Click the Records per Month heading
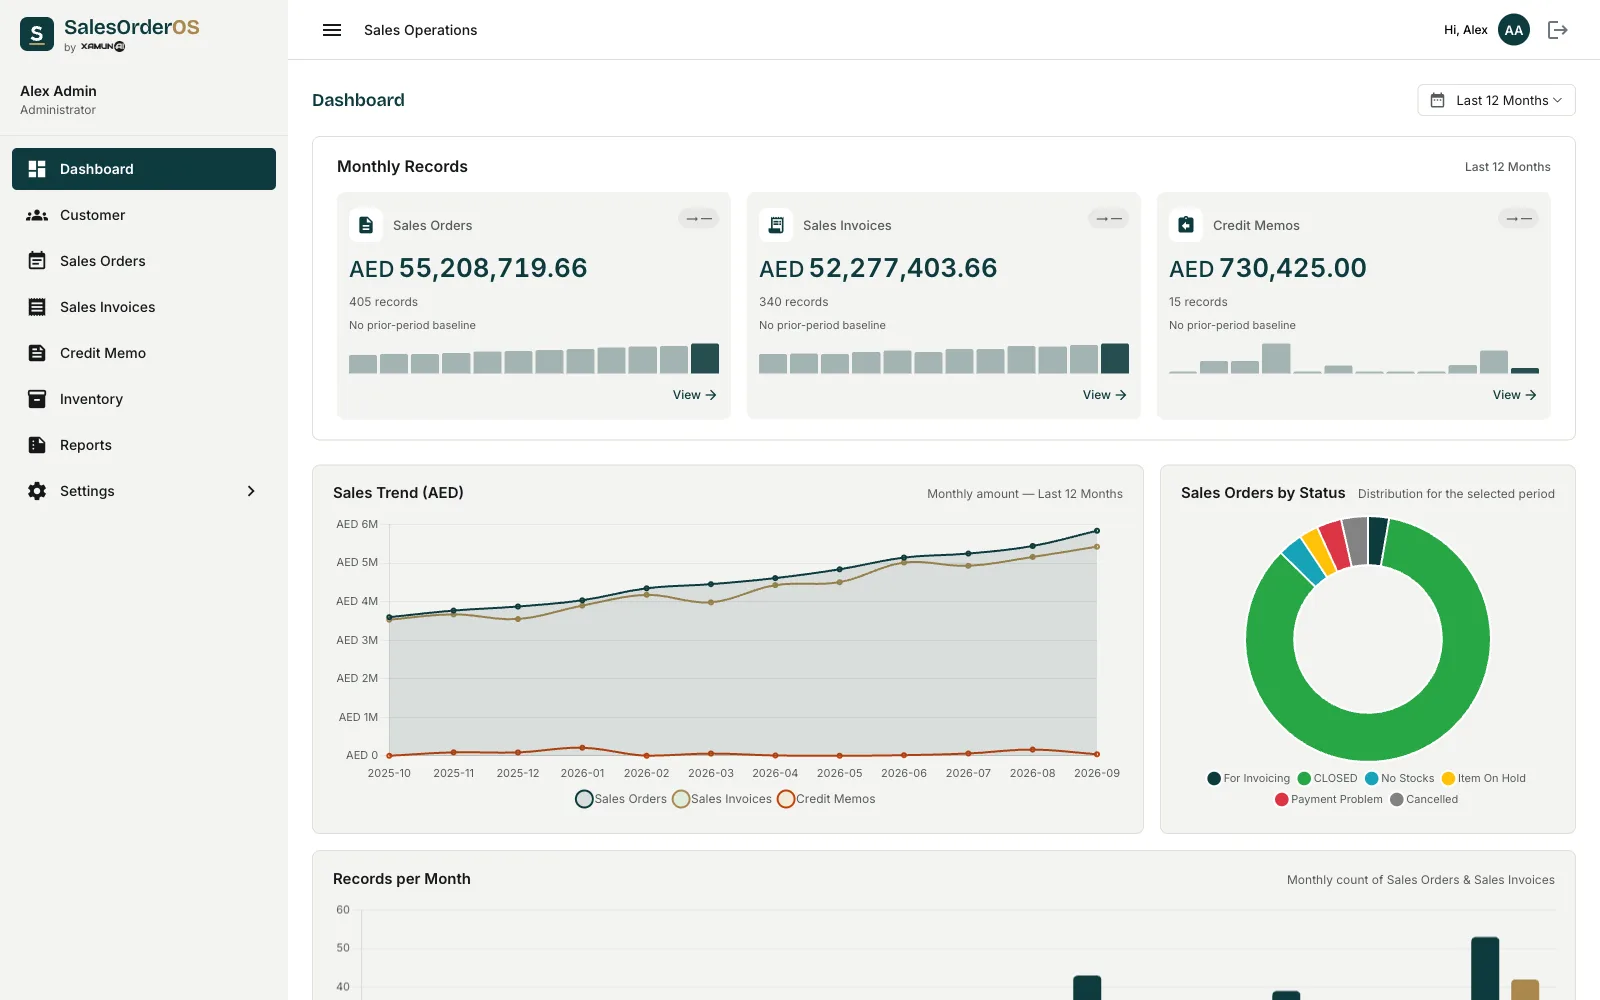 coord(402,879)
